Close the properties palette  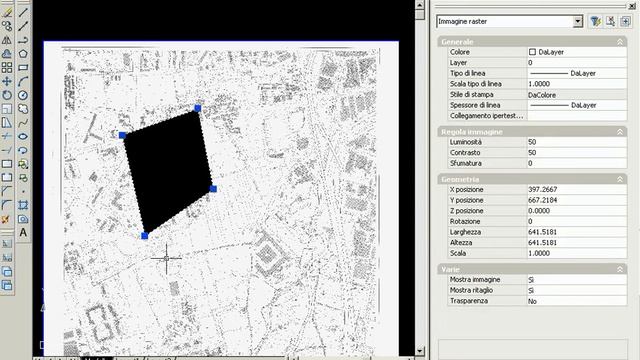pyautogui.click(x=632, y=7)
